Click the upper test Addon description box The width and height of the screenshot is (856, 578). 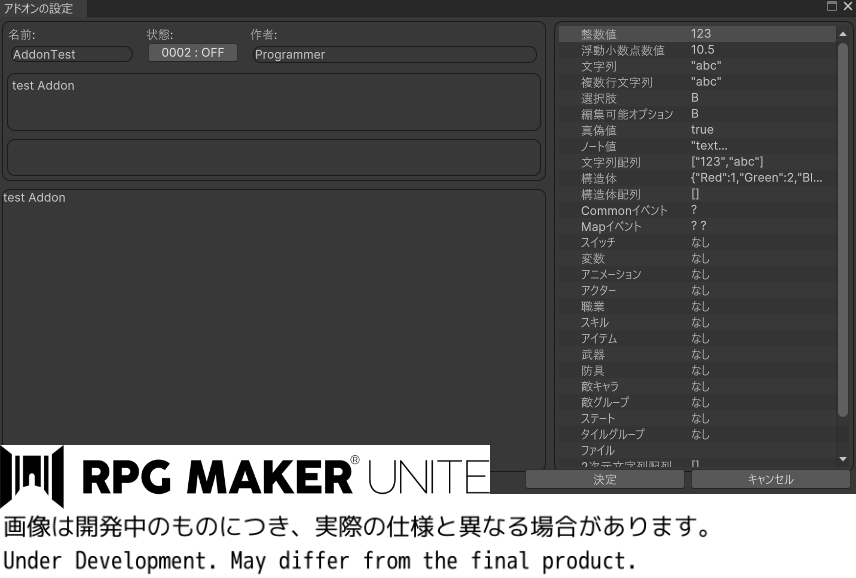point(273,101)
